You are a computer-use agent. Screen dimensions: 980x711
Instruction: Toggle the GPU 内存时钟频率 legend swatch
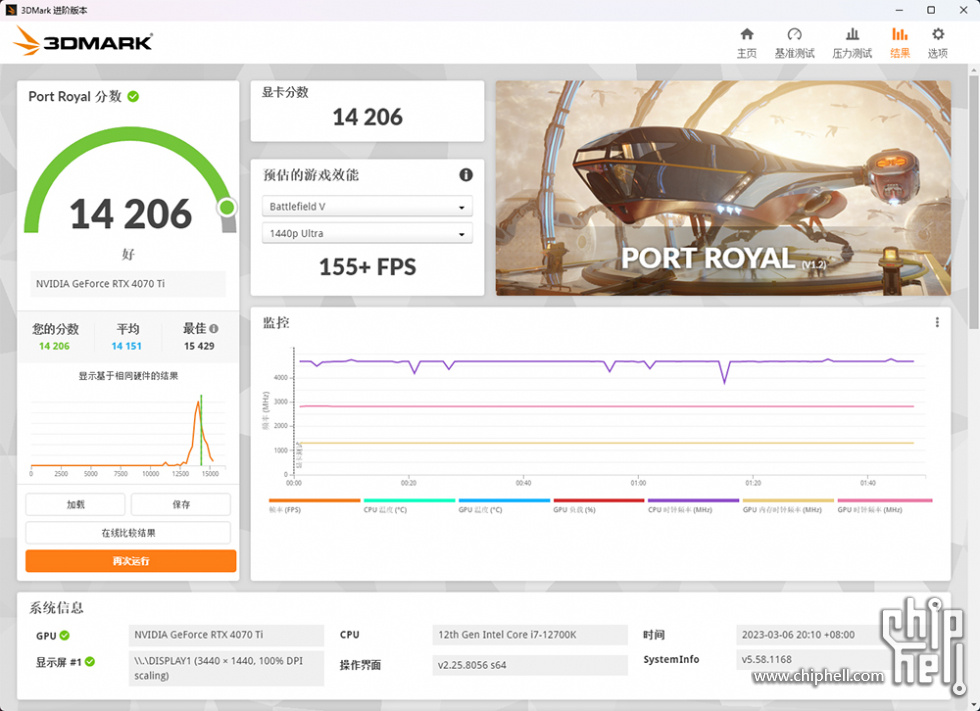pyautogui.click(x=788, y=500)
